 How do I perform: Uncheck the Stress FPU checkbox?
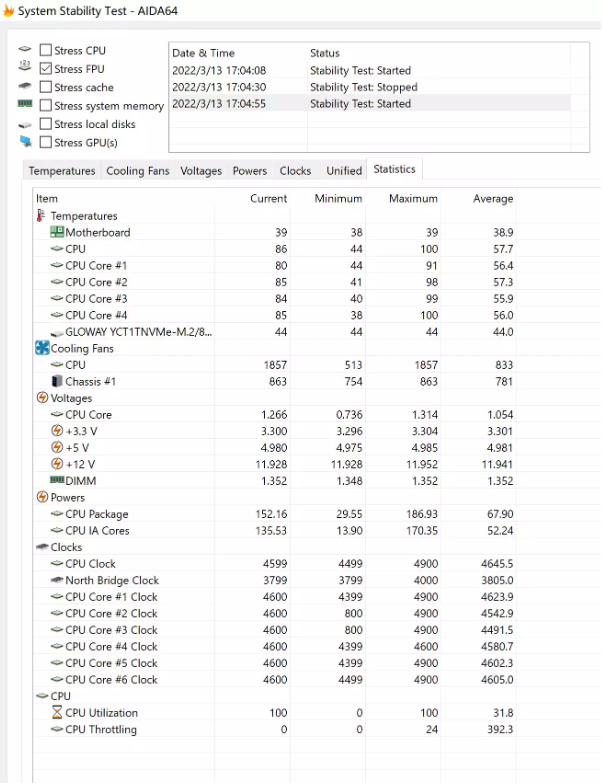click(46, 68)
